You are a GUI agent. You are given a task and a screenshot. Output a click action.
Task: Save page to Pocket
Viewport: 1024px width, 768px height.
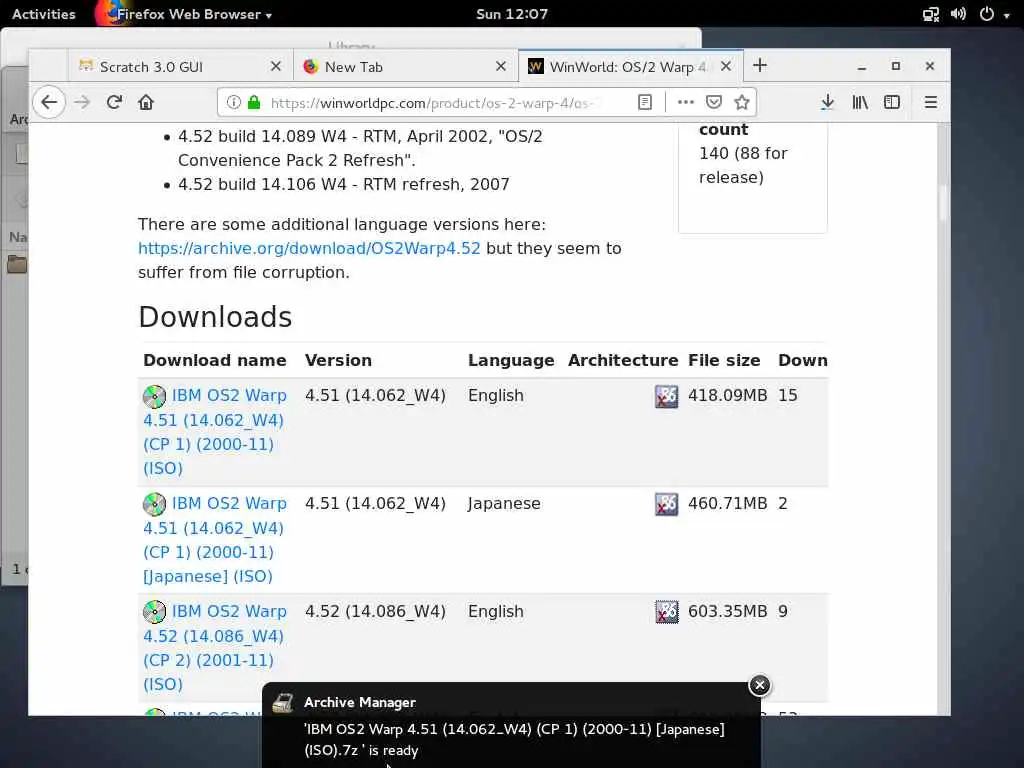click(x=714, y=103)
